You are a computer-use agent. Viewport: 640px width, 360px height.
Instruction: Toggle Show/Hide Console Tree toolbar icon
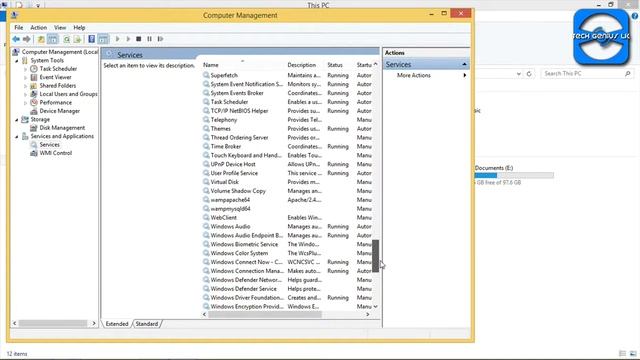coord(53,39)
